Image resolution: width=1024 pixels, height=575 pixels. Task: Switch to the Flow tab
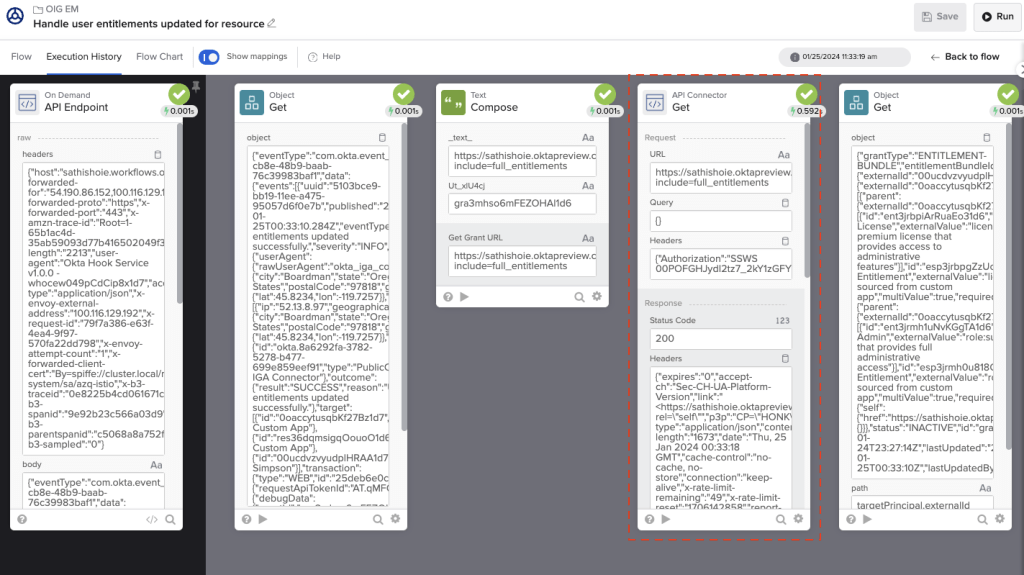pyautogui.click(x=21, y=57)
